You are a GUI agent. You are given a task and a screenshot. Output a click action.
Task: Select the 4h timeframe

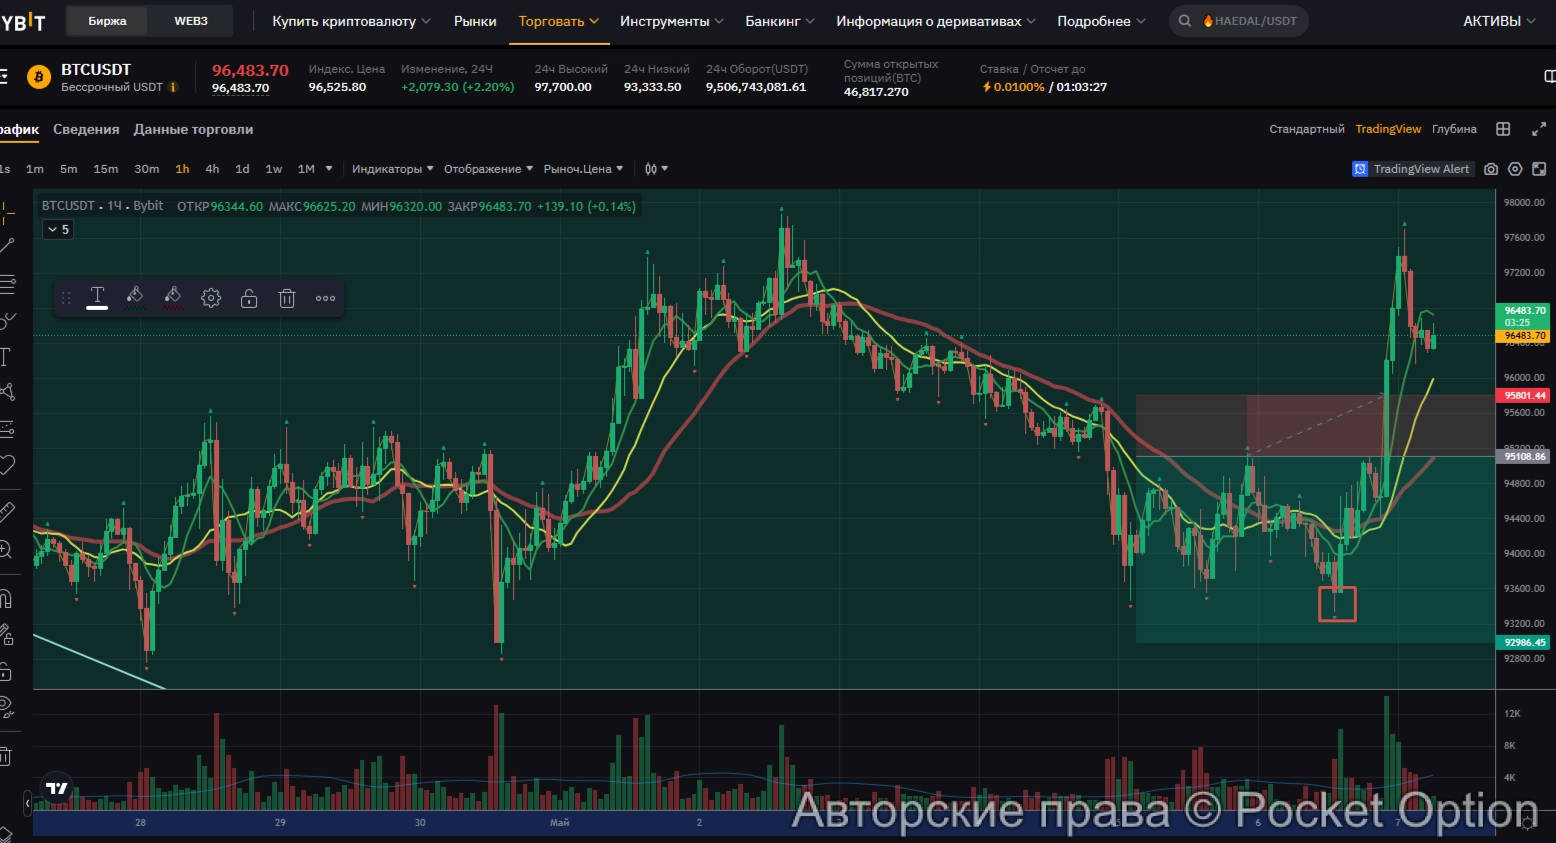click(x=212, y=169)
